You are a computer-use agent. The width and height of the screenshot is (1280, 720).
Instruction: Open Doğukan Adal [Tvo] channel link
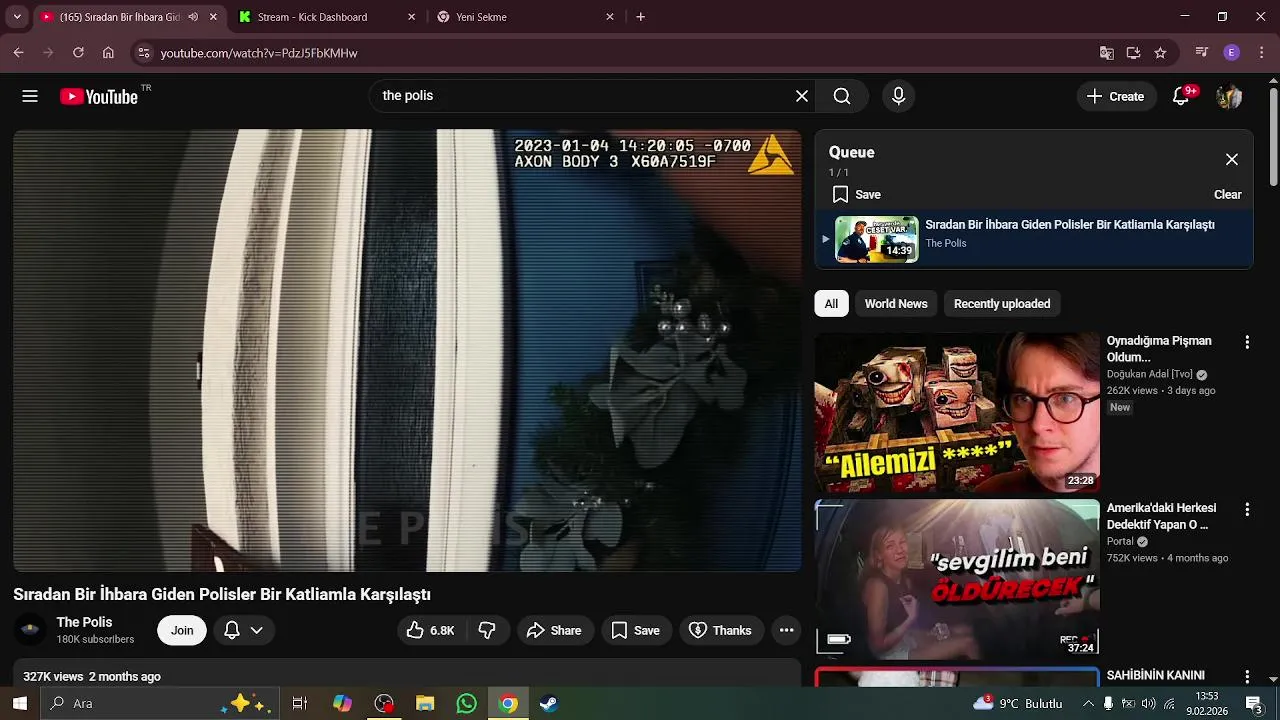click(1150, 374)
